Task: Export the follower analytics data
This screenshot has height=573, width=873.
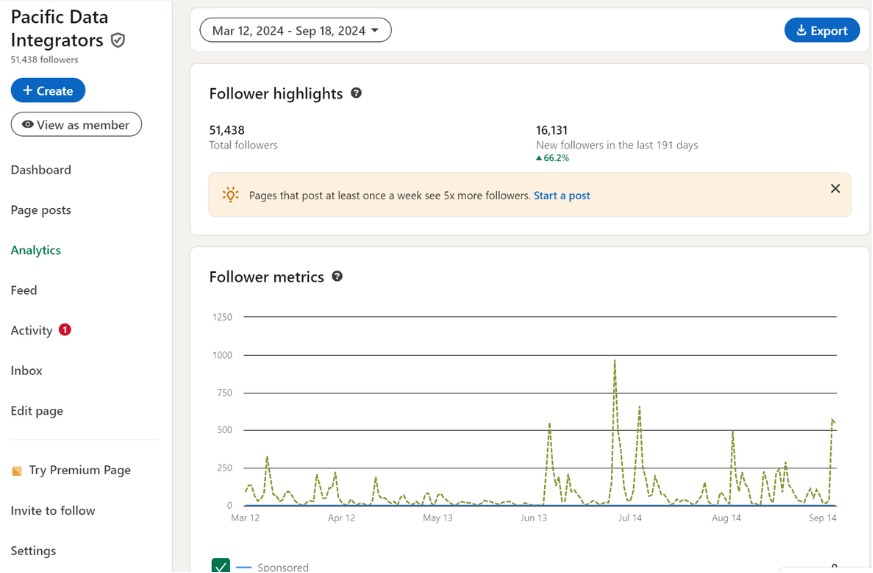Action: 822,30
